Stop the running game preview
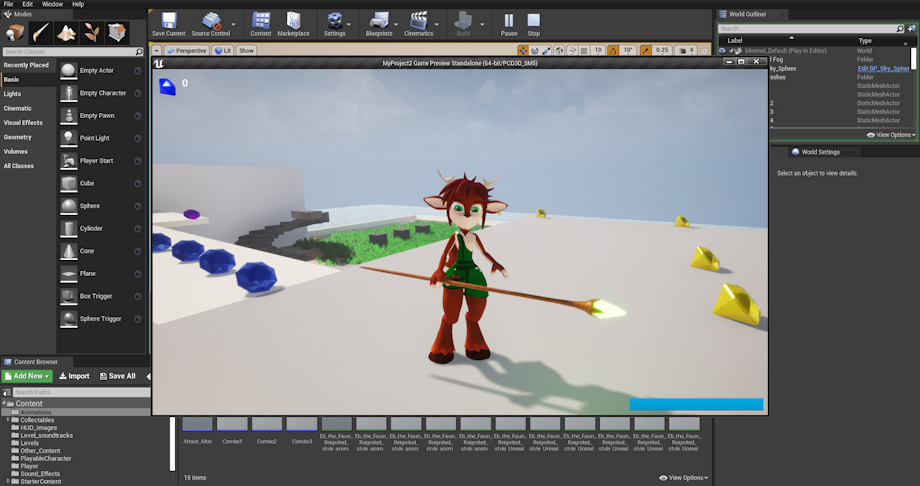Screen dimensions: 920x486 coord(533,24)
